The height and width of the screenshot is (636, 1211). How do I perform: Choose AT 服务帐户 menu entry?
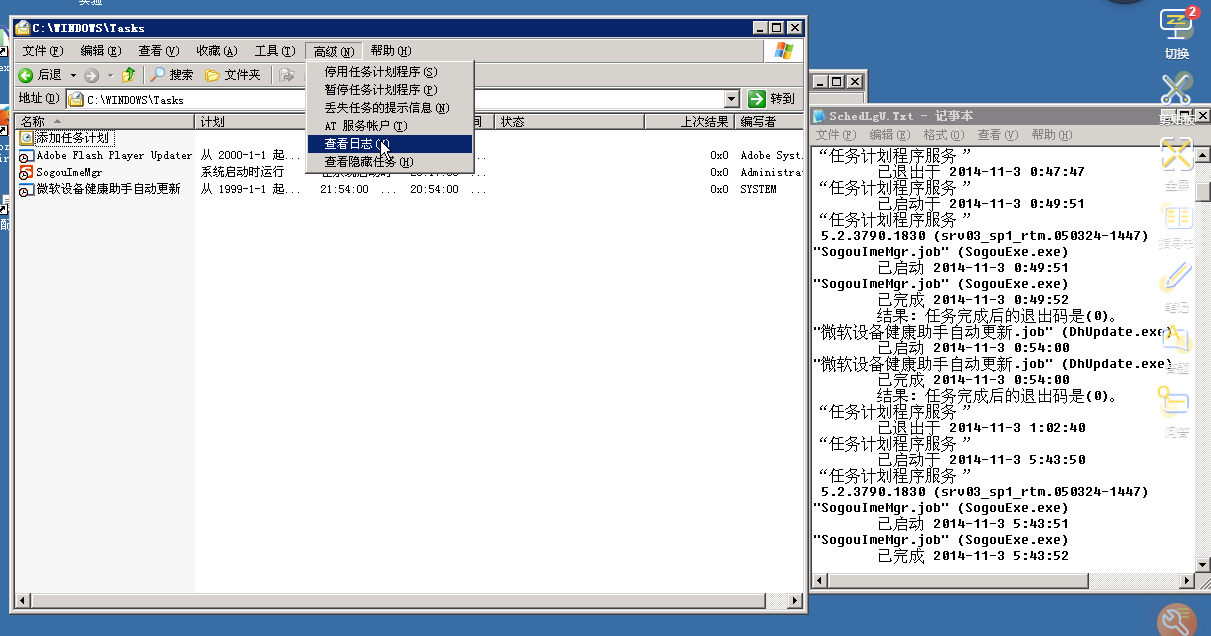click(x=390, y=126)
